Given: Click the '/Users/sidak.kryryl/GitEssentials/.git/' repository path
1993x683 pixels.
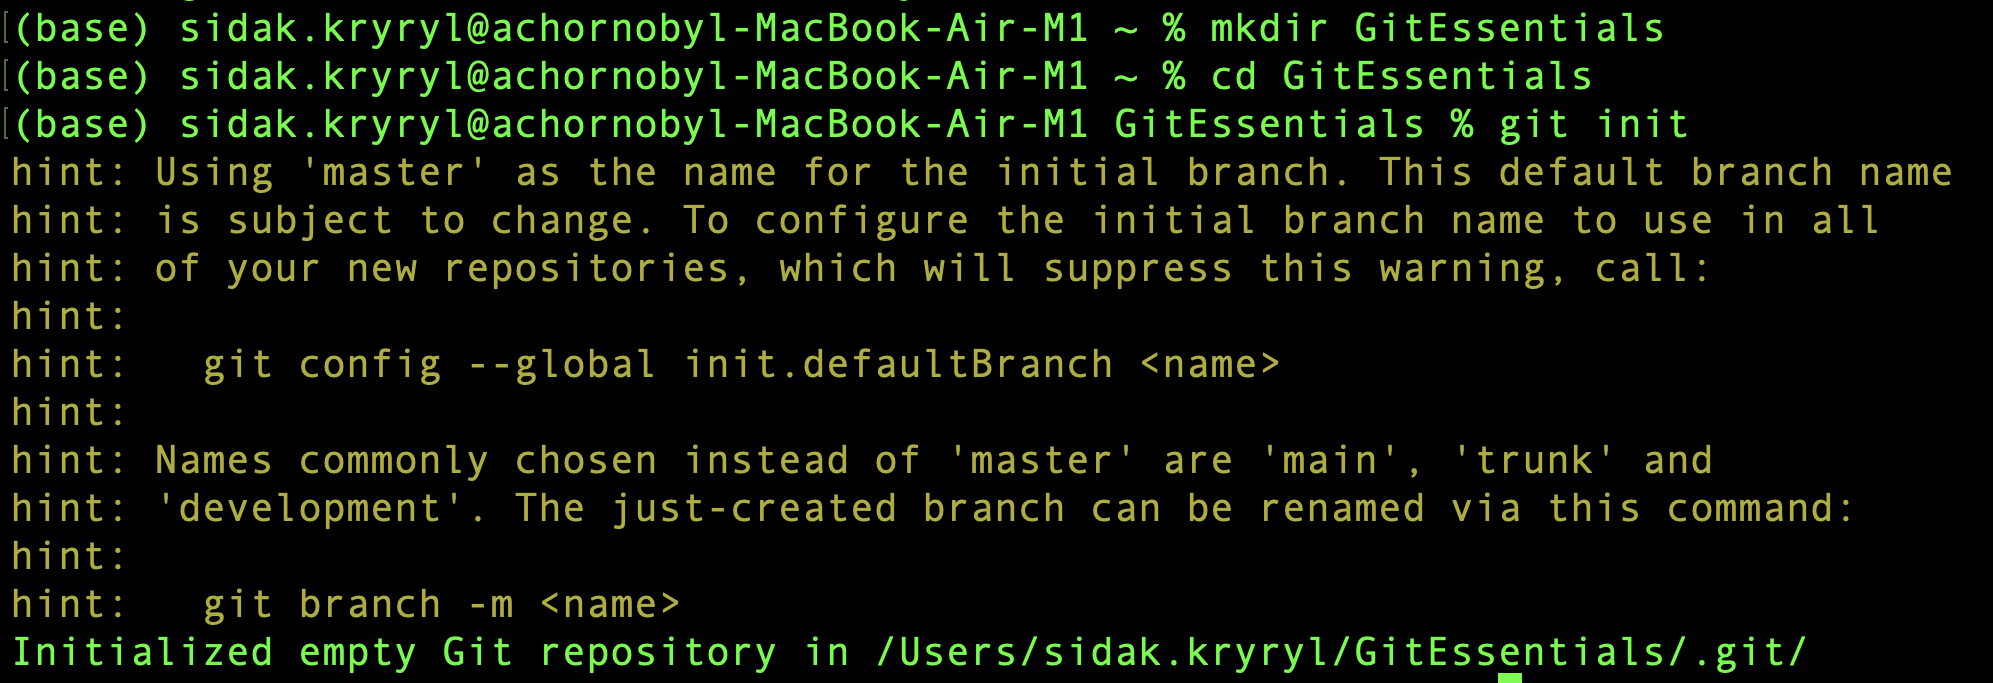Looking at the screenshot, I should pos(1340,652).
